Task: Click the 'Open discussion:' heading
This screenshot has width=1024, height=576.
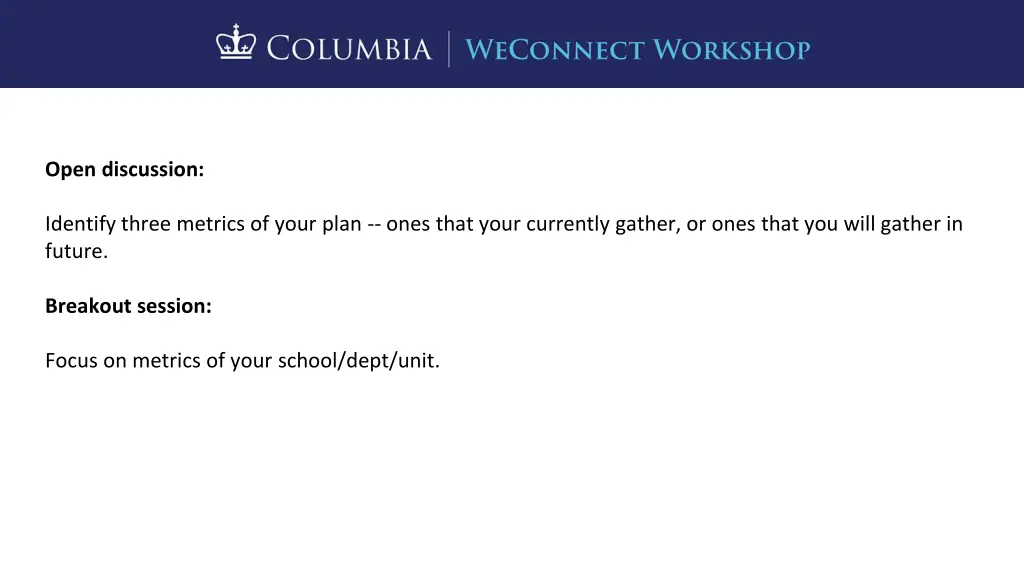Action: [x=125, y=169]
